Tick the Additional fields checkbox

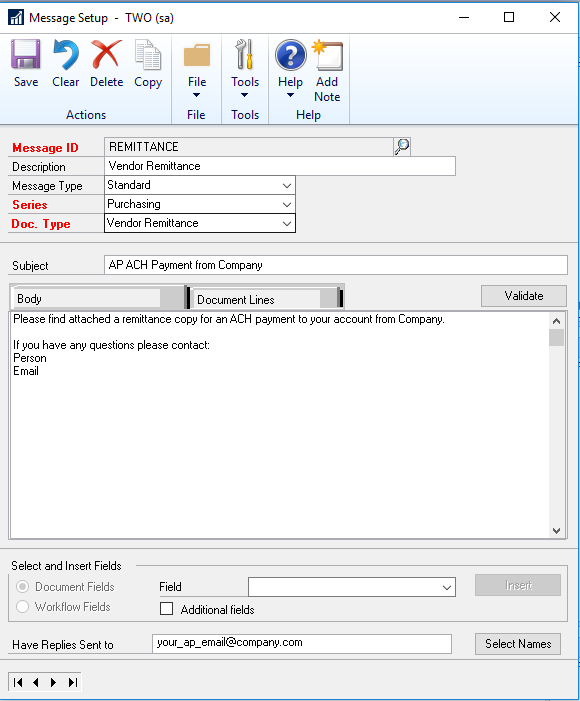pyautogui.click(x=166, y=608)
